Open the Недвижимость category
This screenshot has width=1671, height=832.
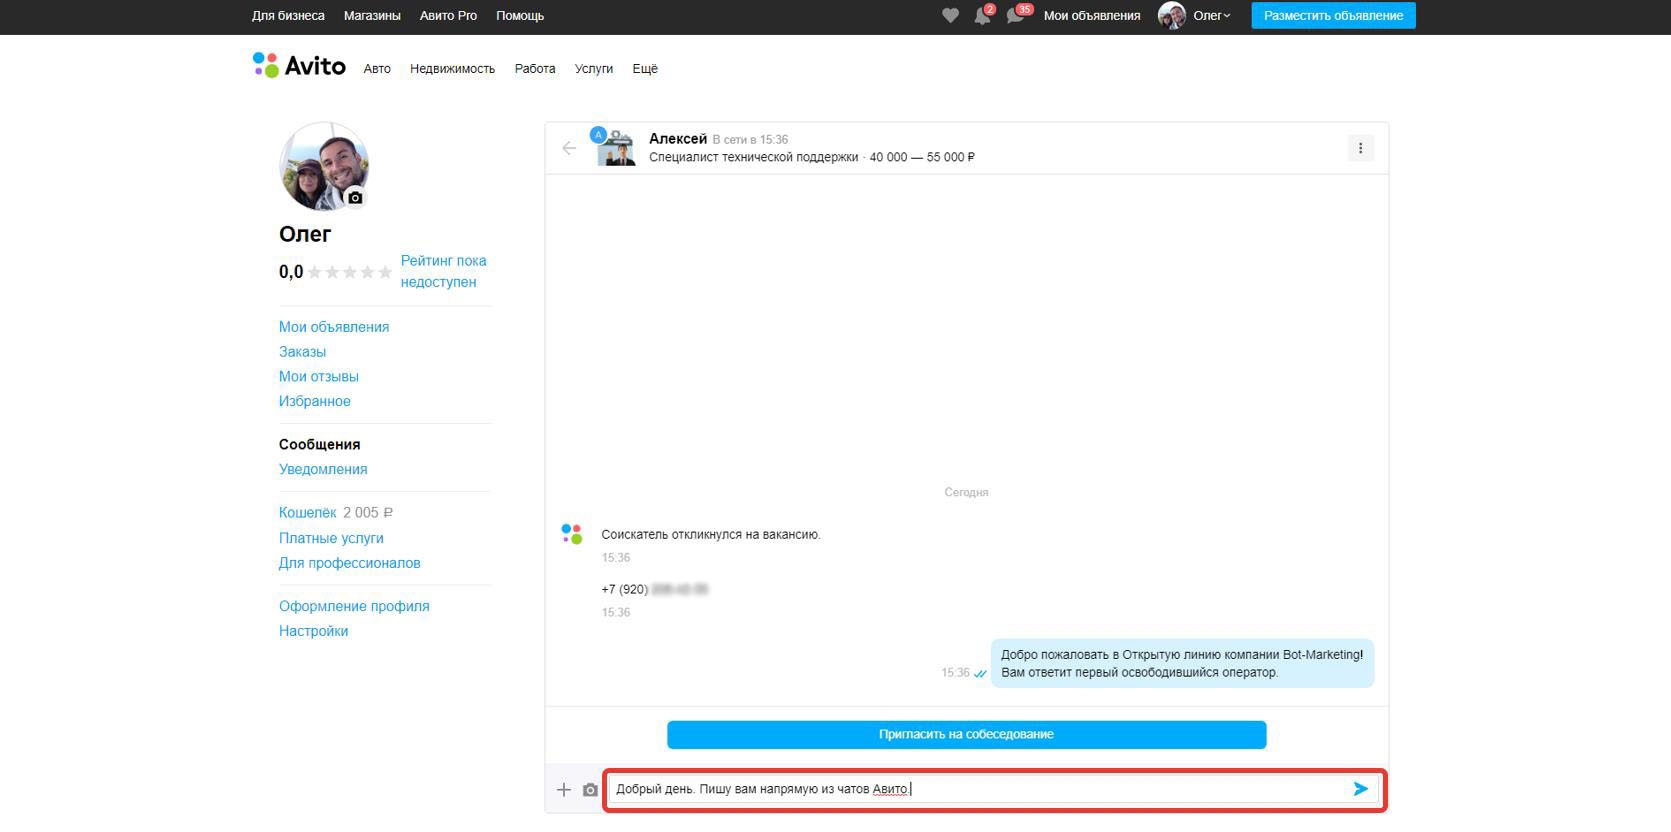pos(452,69)
